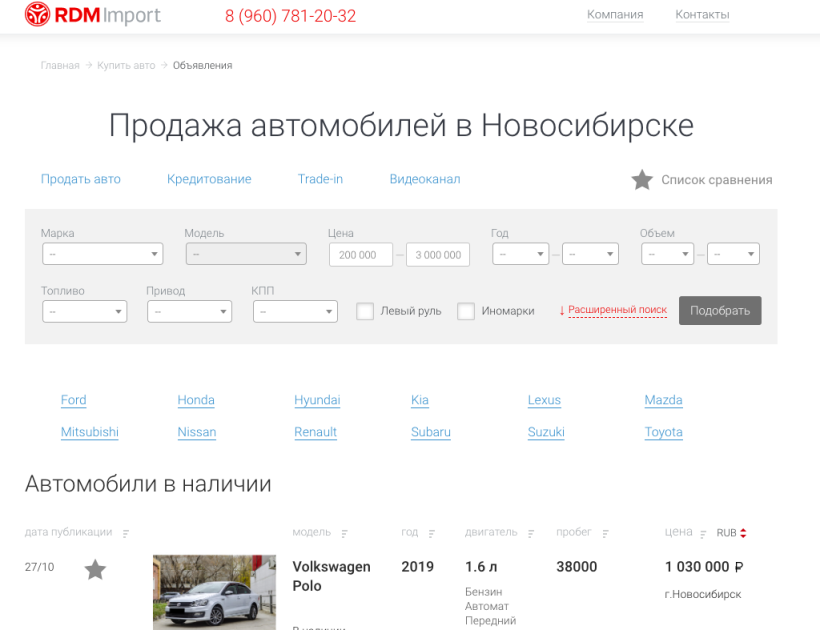Viewport: 820px width, 630px height.
Task: Click the RDM Import logo
Action: coord(93,15)
